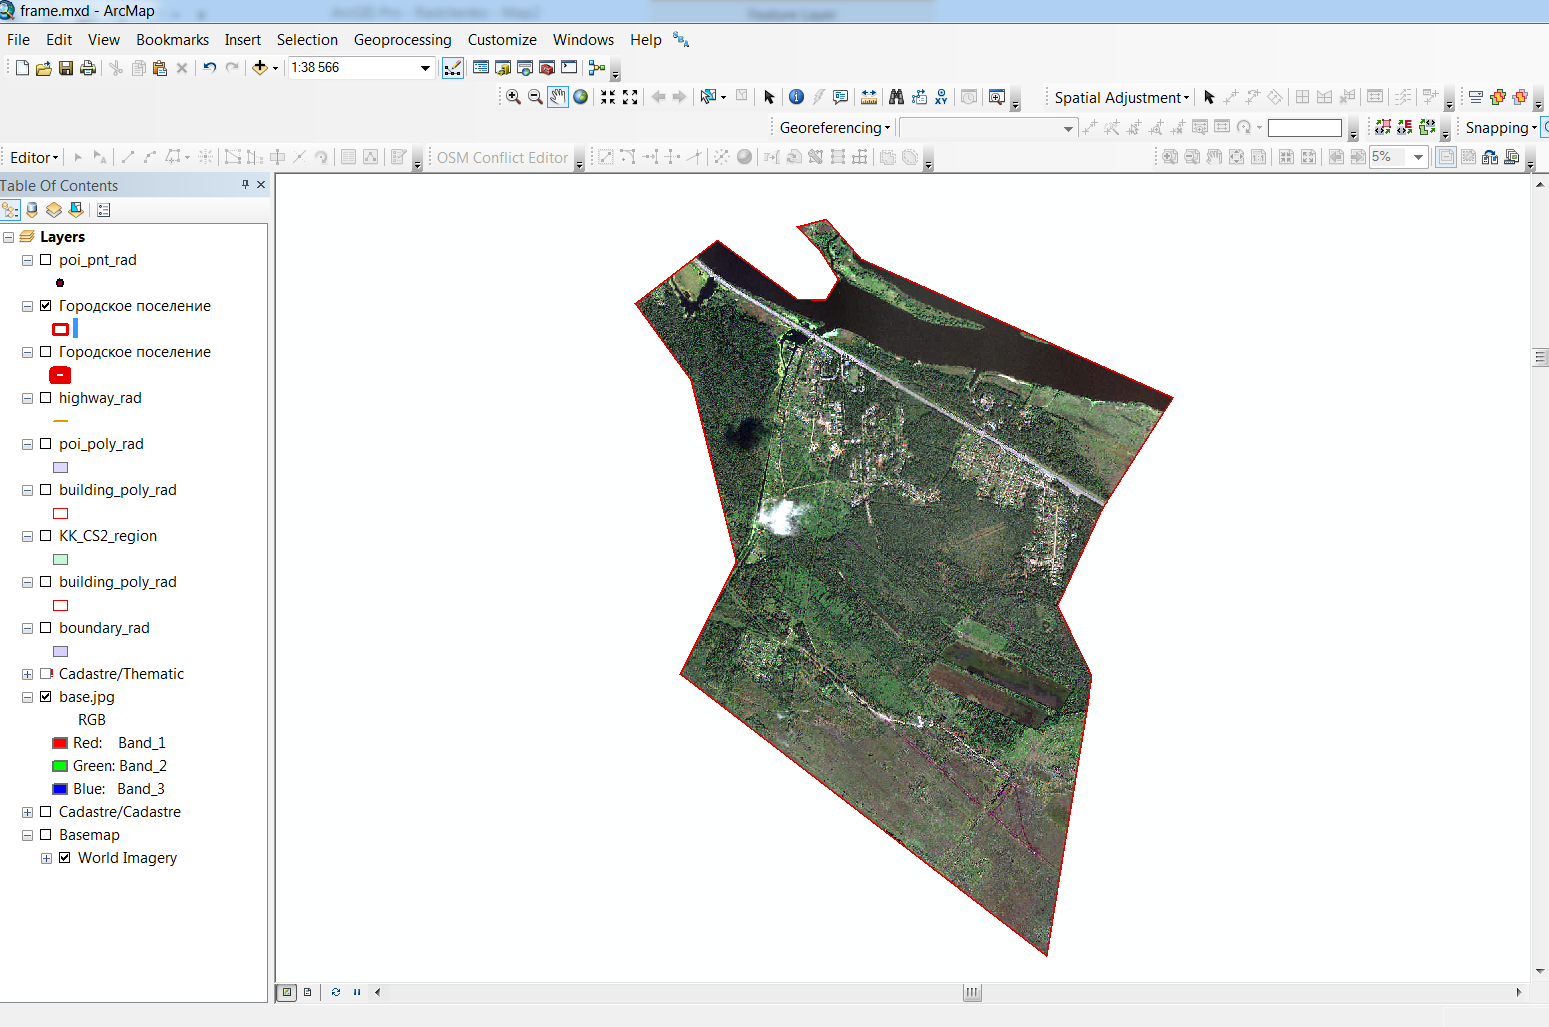Click the Add Data button

260,68
